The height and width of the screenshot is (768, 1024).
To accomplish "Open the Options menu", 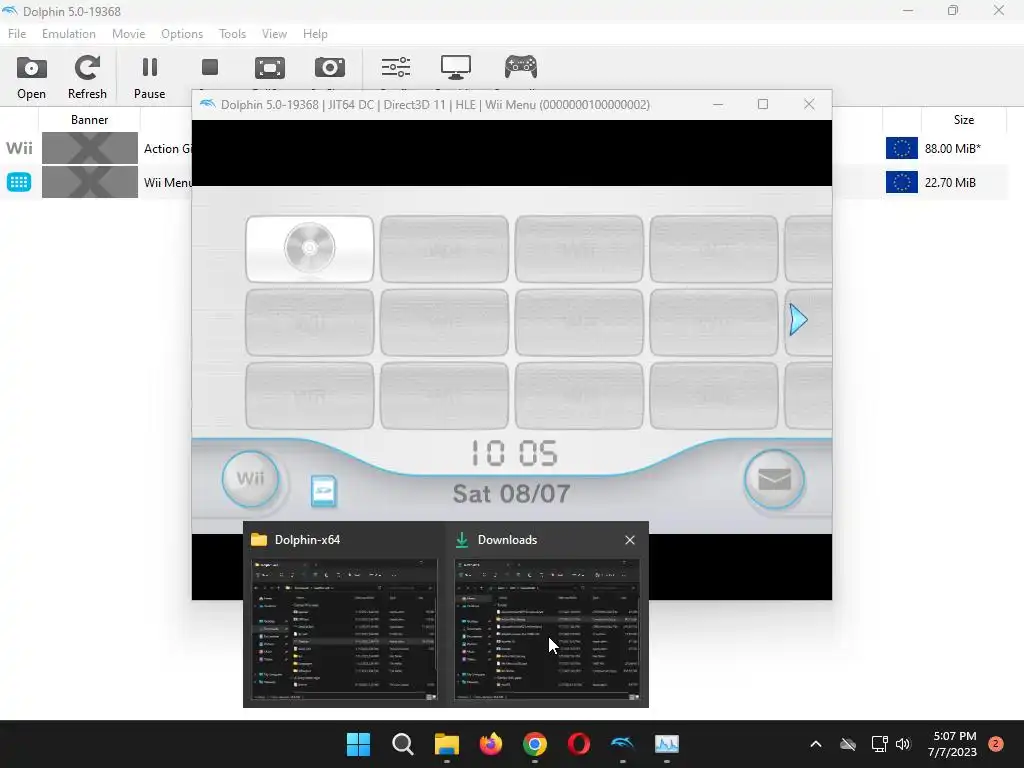I will click(x=182, y=34).
